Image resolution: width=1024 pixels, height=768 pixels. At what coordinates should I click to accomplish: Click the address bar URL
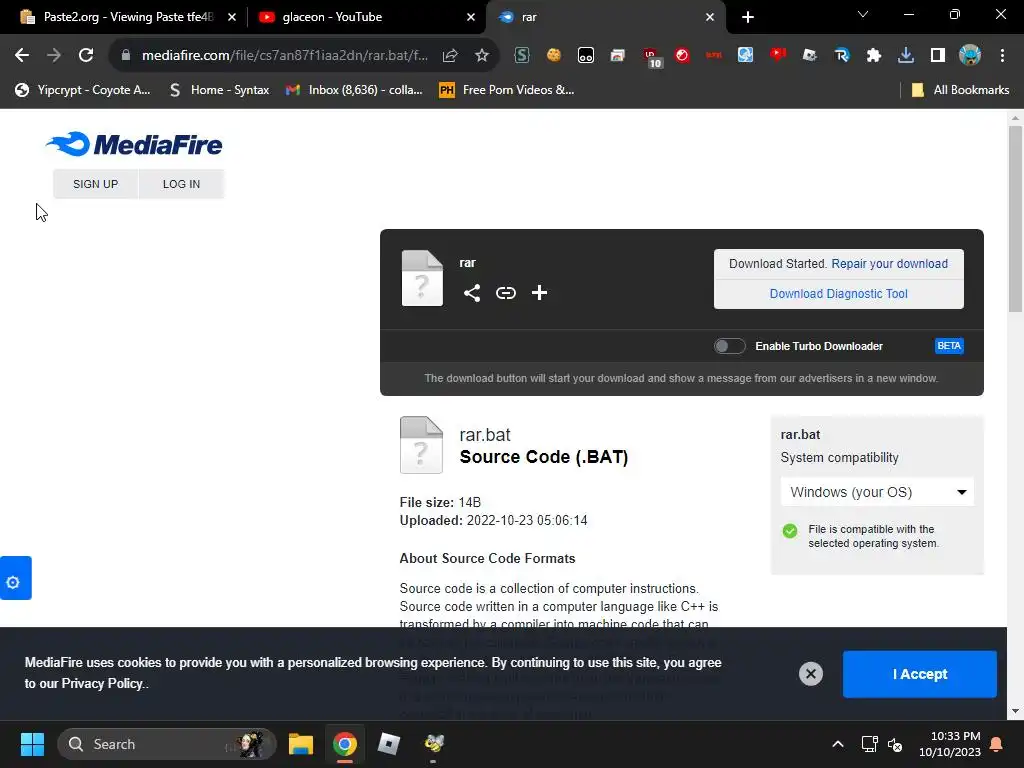(x=285, y=56)
